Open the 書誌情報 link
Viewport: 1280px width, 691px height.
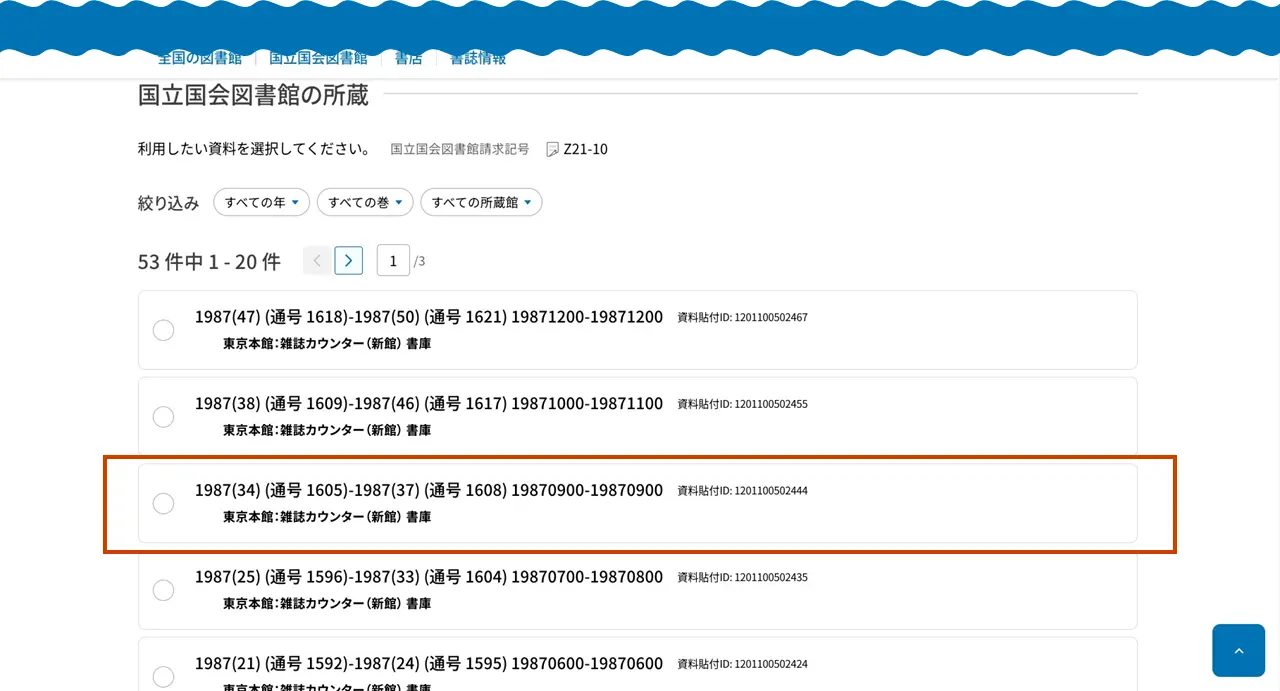477,58
